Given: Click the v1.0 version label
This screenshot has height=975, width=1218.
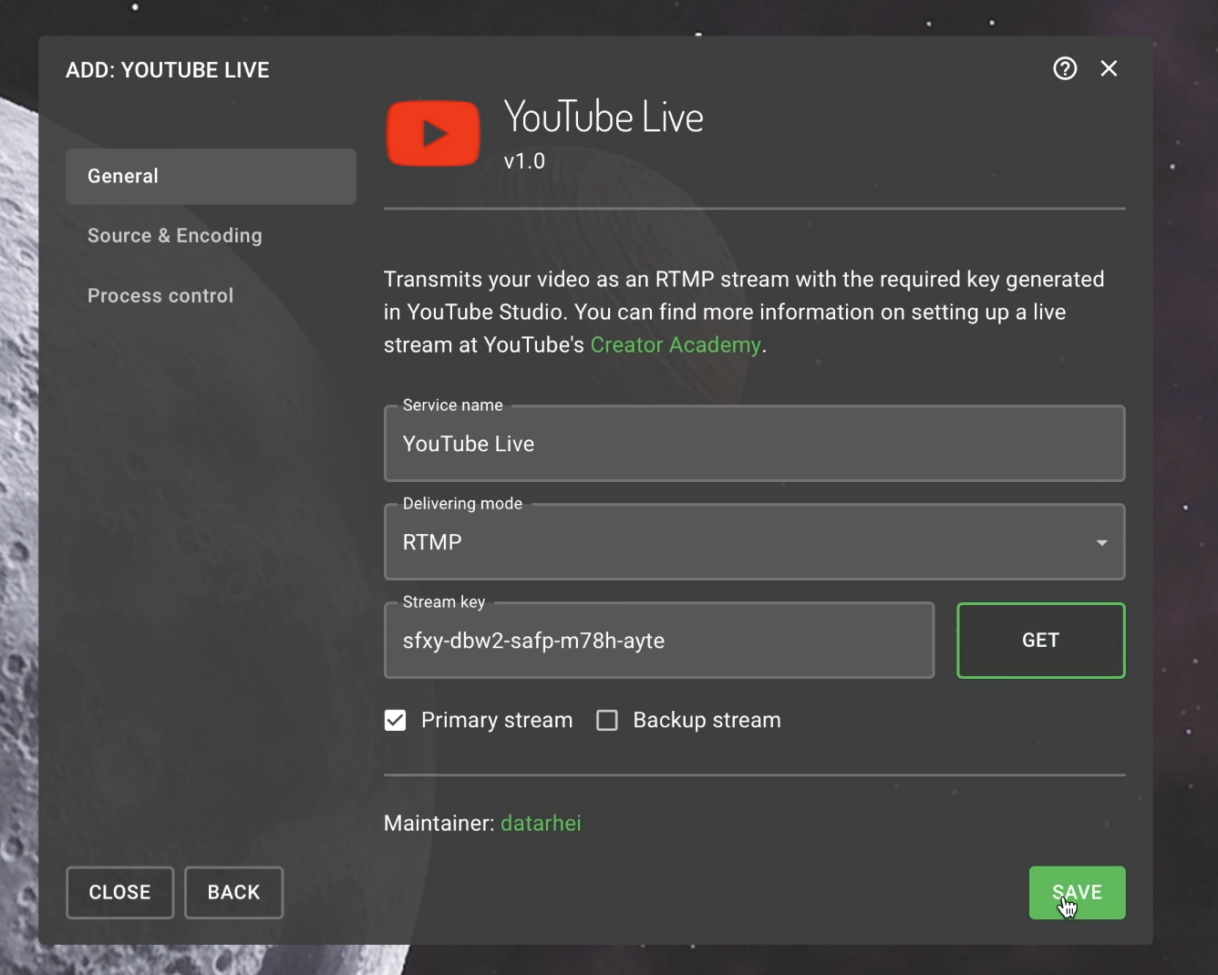Looking at the screenshot, I should click(x=524, y=161).
